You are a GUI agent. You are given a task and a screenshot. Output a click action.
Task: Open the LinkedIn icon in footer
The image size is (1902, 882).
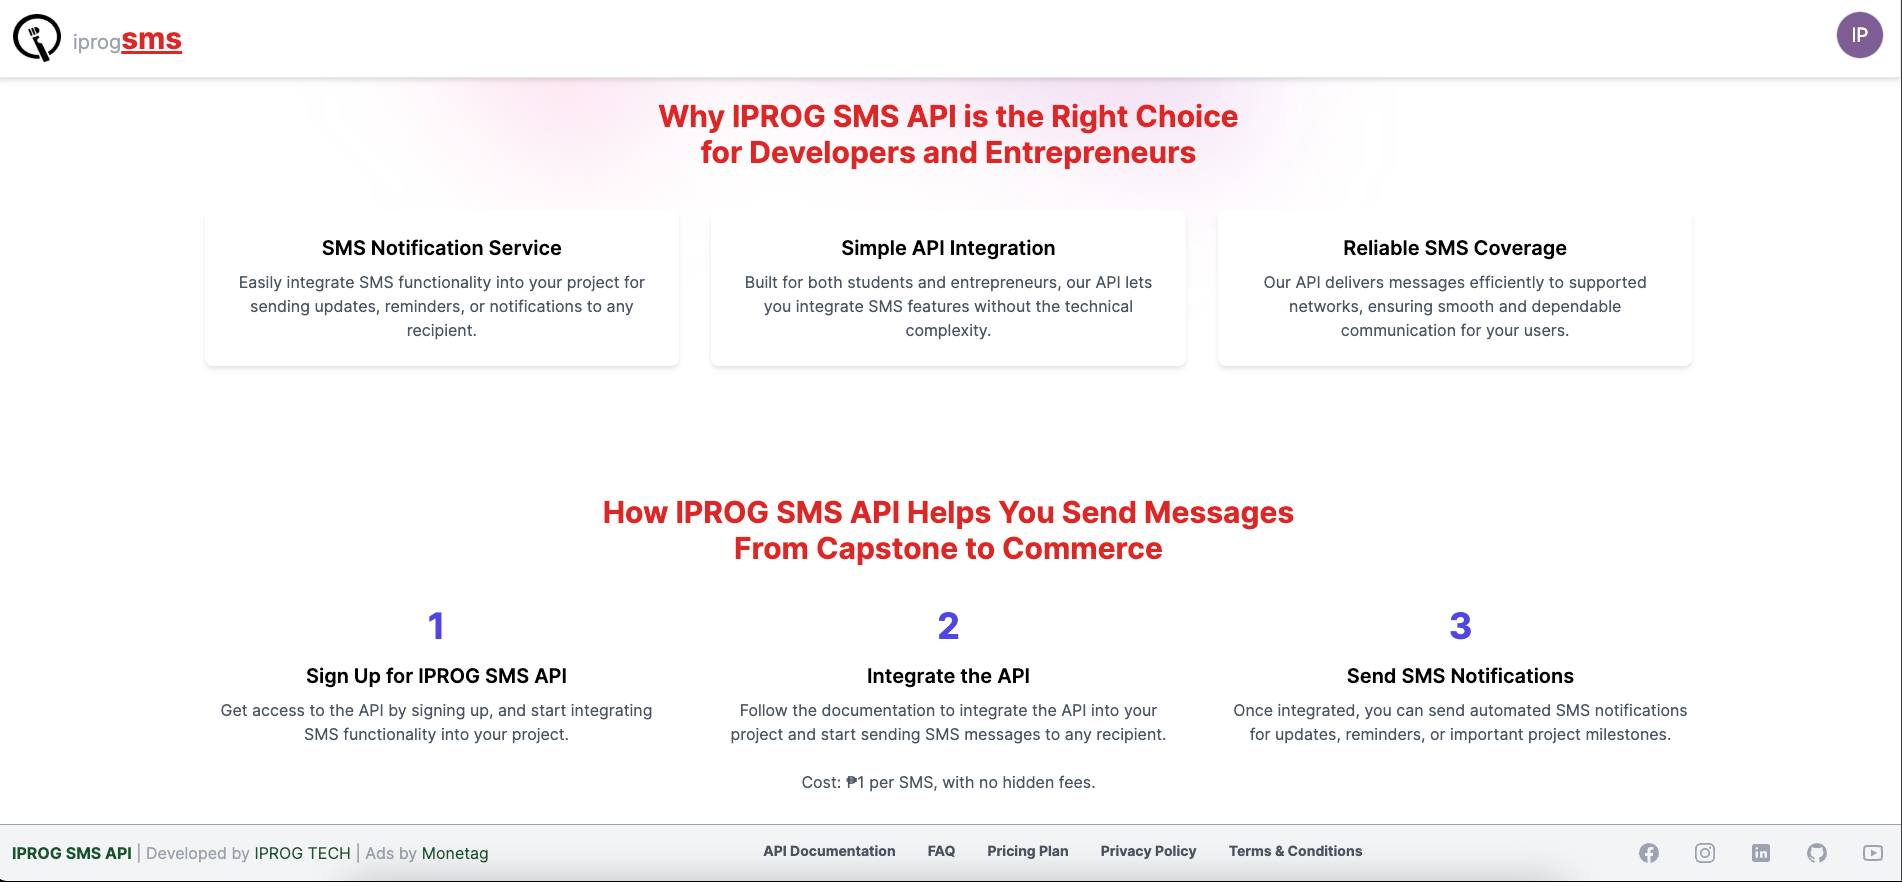(1761, 853)
